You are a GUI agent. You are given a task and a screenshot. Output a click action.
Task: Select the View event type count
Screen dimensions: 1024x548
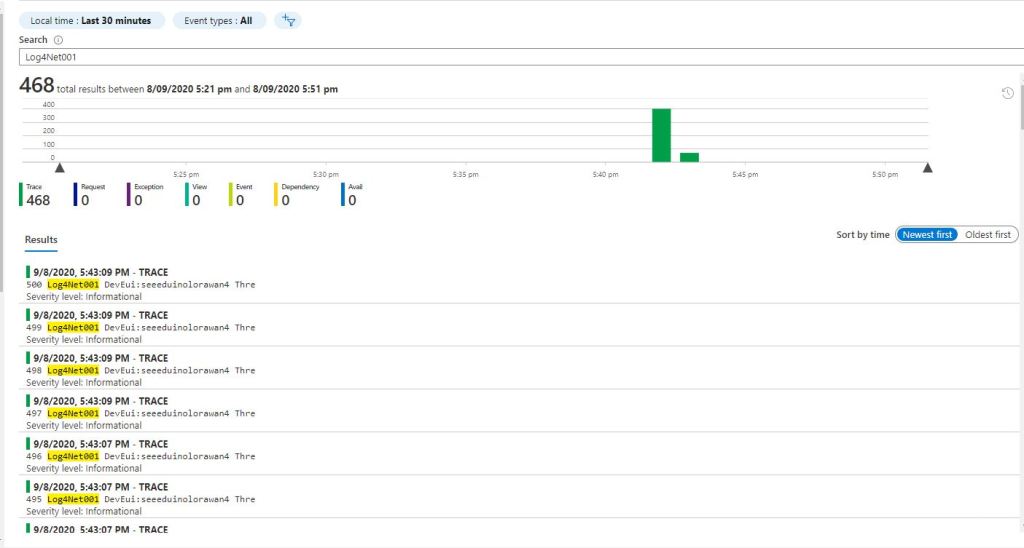tap(196, 200)
